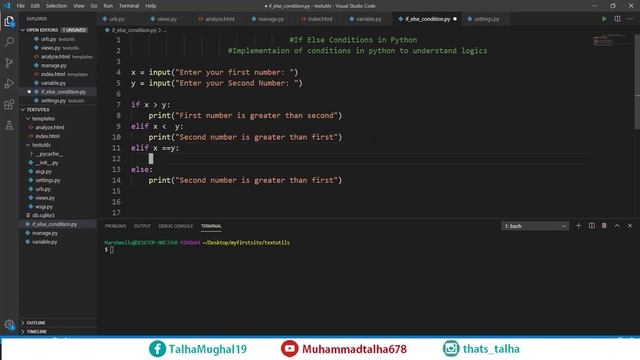Viewport: 640px width, 360px height.
Task: Open urls.py in Open Editors list
Action: click(x=58, y=39)
